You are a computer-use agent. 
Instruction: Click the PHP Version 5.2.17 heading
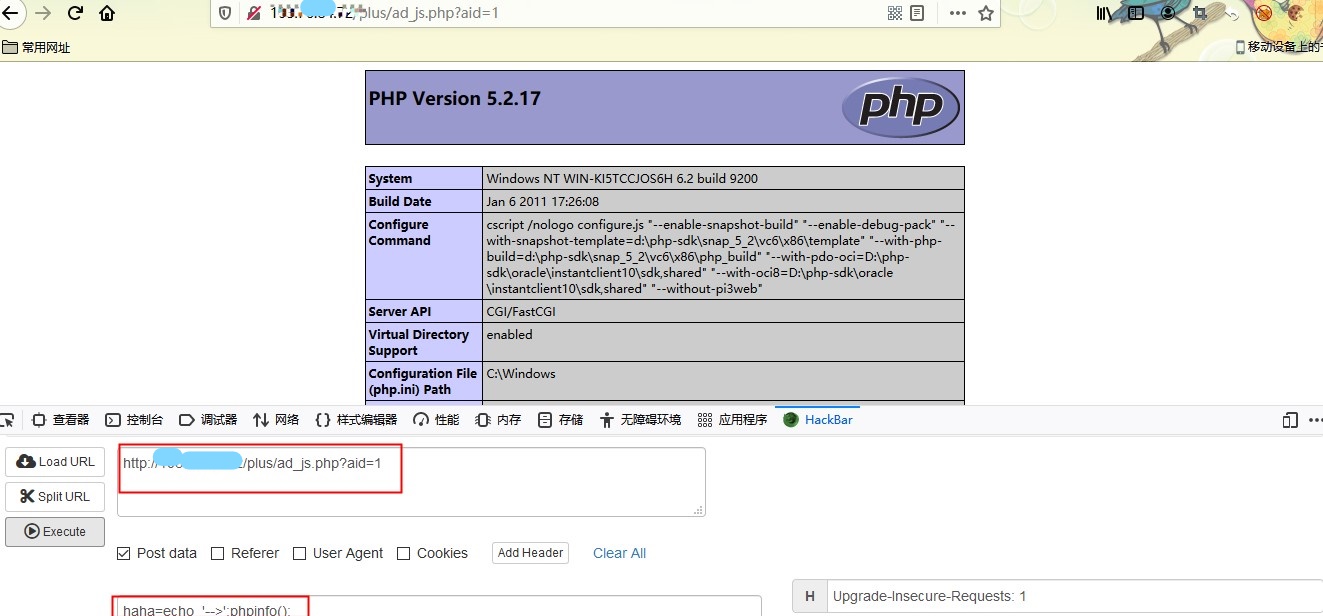(x=455, y=98)
